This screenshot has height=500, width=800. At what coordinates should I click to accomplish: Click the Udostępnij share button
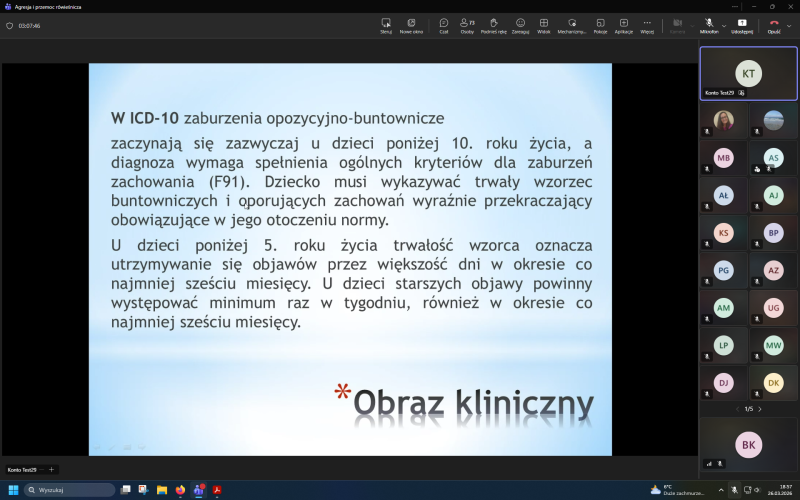coord(742,25)
